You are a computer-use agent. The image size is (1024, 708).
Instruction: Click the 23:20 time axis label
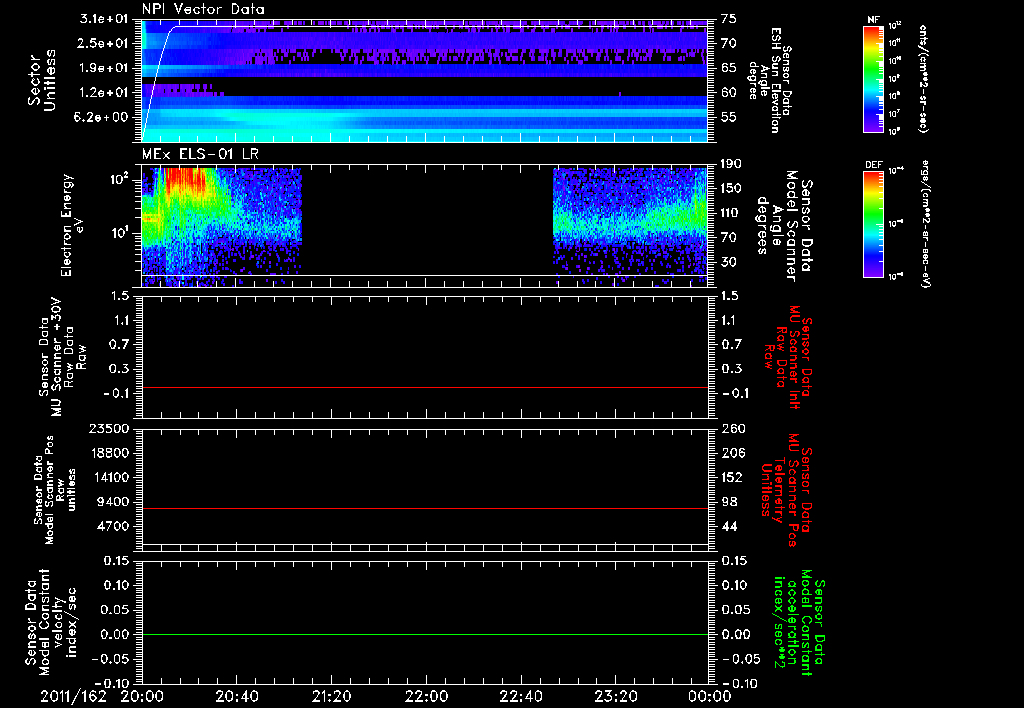[x=615, y=696]
